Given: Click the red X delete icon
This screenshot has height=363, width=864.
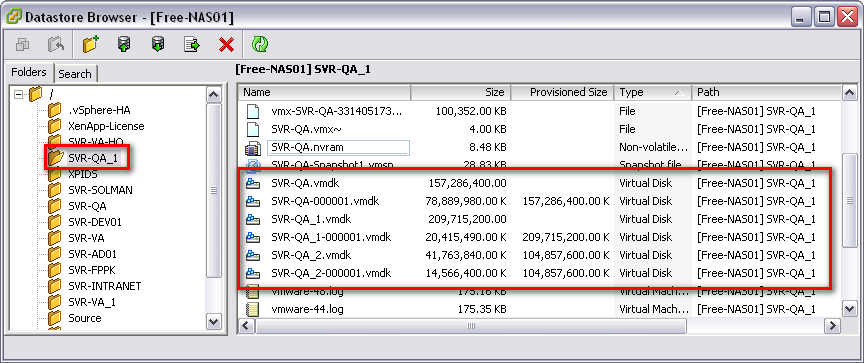Looking at the screenshot, I should click(x=226, y=45).
